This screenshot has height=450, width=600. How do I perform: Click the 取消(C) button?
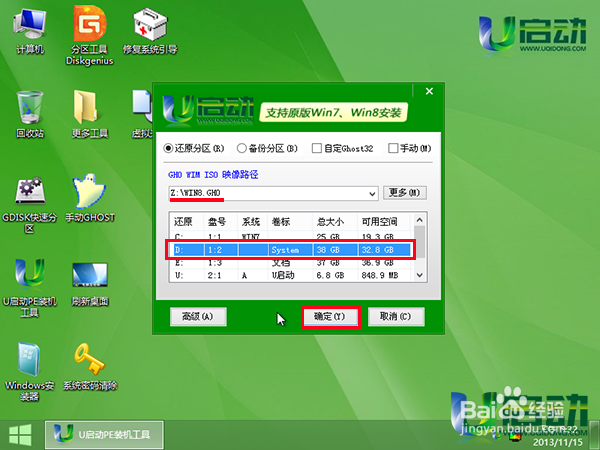tap(396, 316)
